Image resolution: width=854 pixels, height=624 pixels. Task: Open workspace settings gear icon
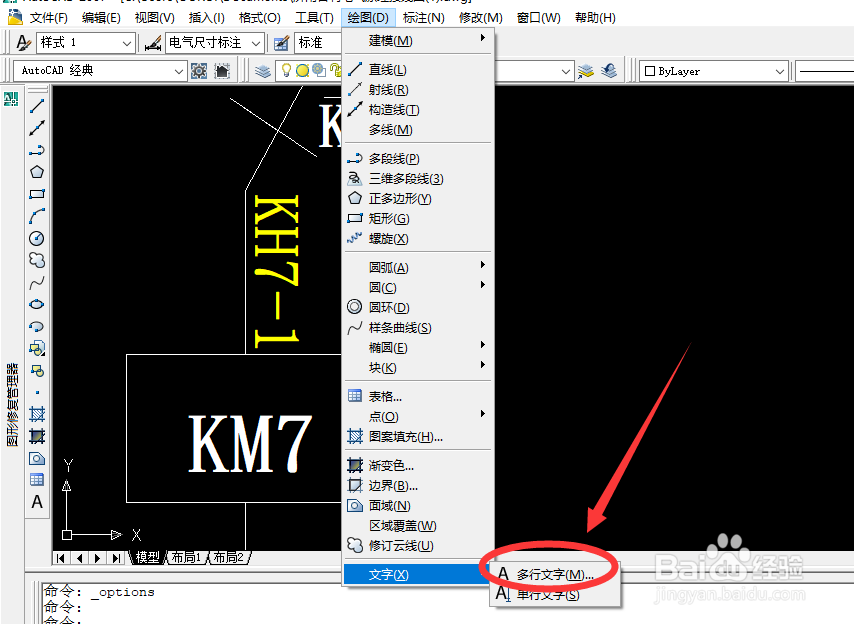[199, 71]
